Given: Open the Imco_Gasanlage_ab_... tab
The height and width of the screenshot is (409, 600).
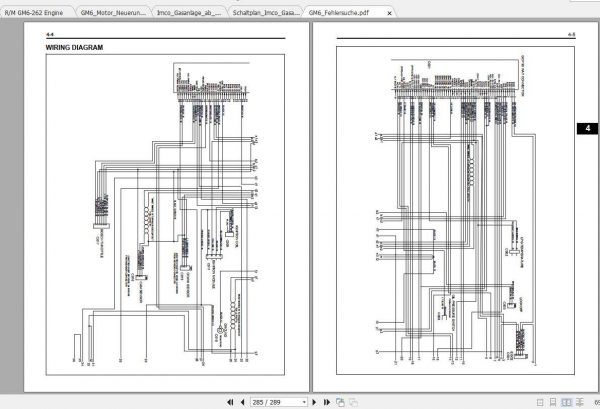Looking at the screenshot, I should pyautogui.click(x=189, y=13).
